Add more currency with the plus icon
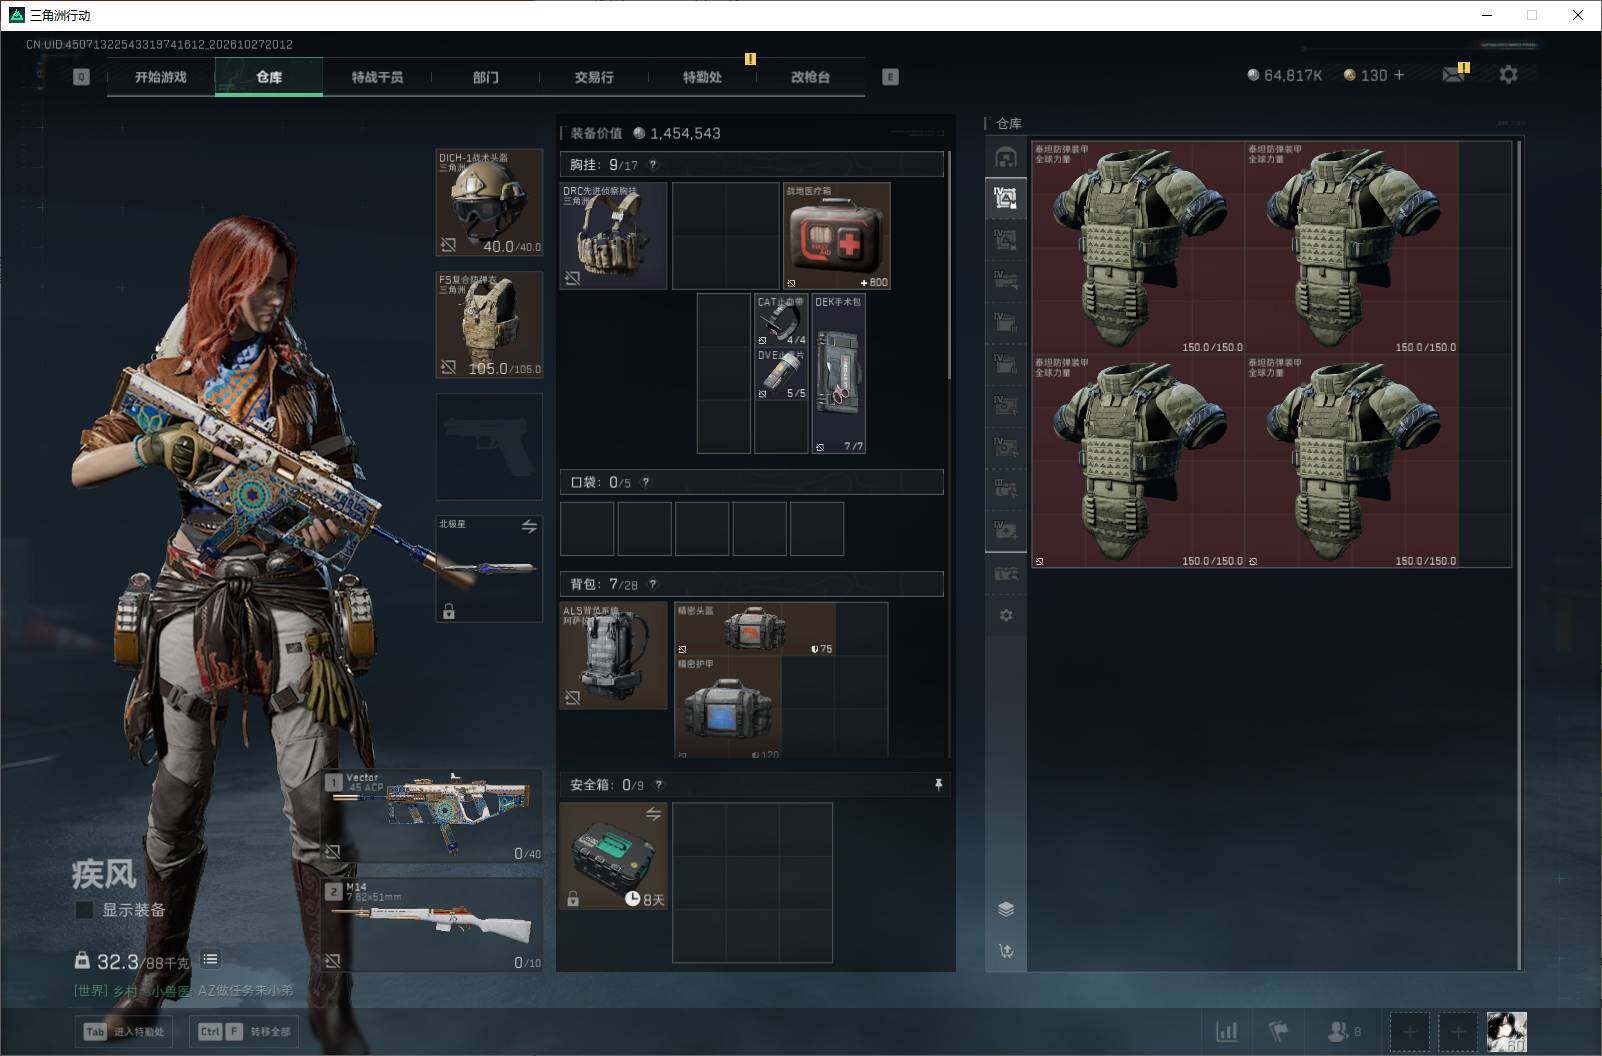Viewport: 1602px width, 1056px height. [1399, 75]
